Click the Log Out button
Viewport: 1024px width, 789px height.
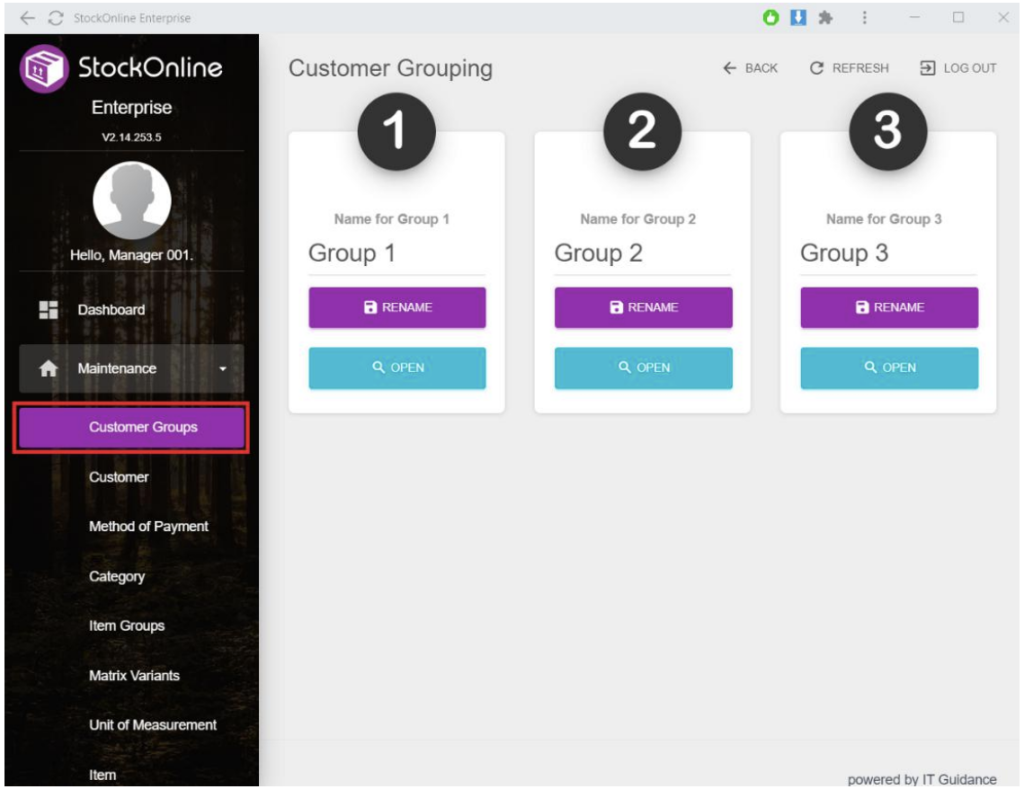(958, 68)
